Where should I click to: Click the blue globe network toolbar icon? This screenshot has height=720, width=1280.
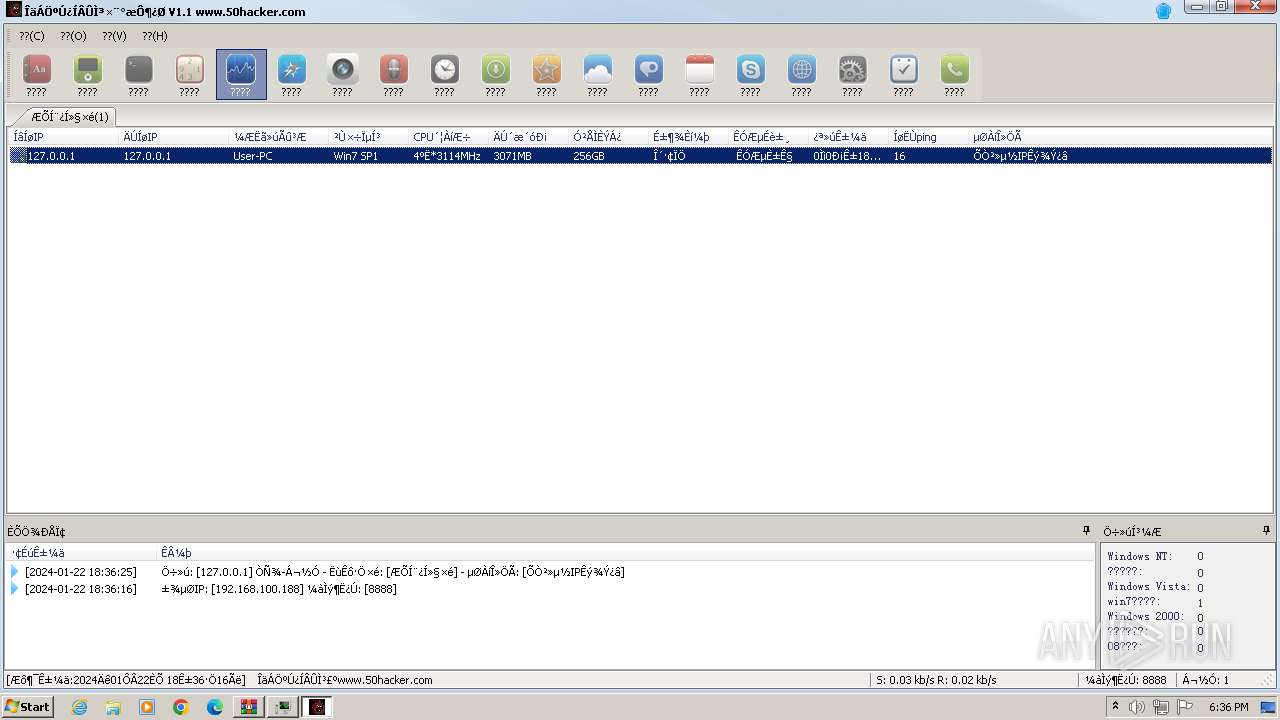coord(801,74)
